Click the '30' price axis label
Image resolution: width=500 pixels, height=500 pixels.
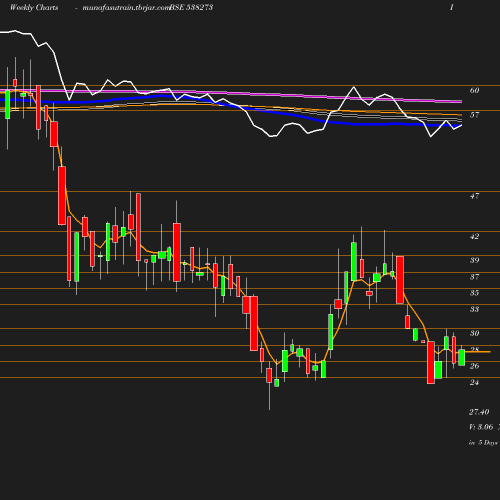[x=474, y=333]
